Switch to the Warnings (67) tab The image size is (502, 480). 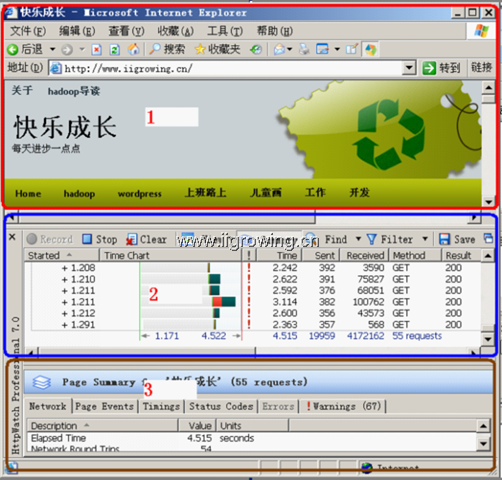343,407
